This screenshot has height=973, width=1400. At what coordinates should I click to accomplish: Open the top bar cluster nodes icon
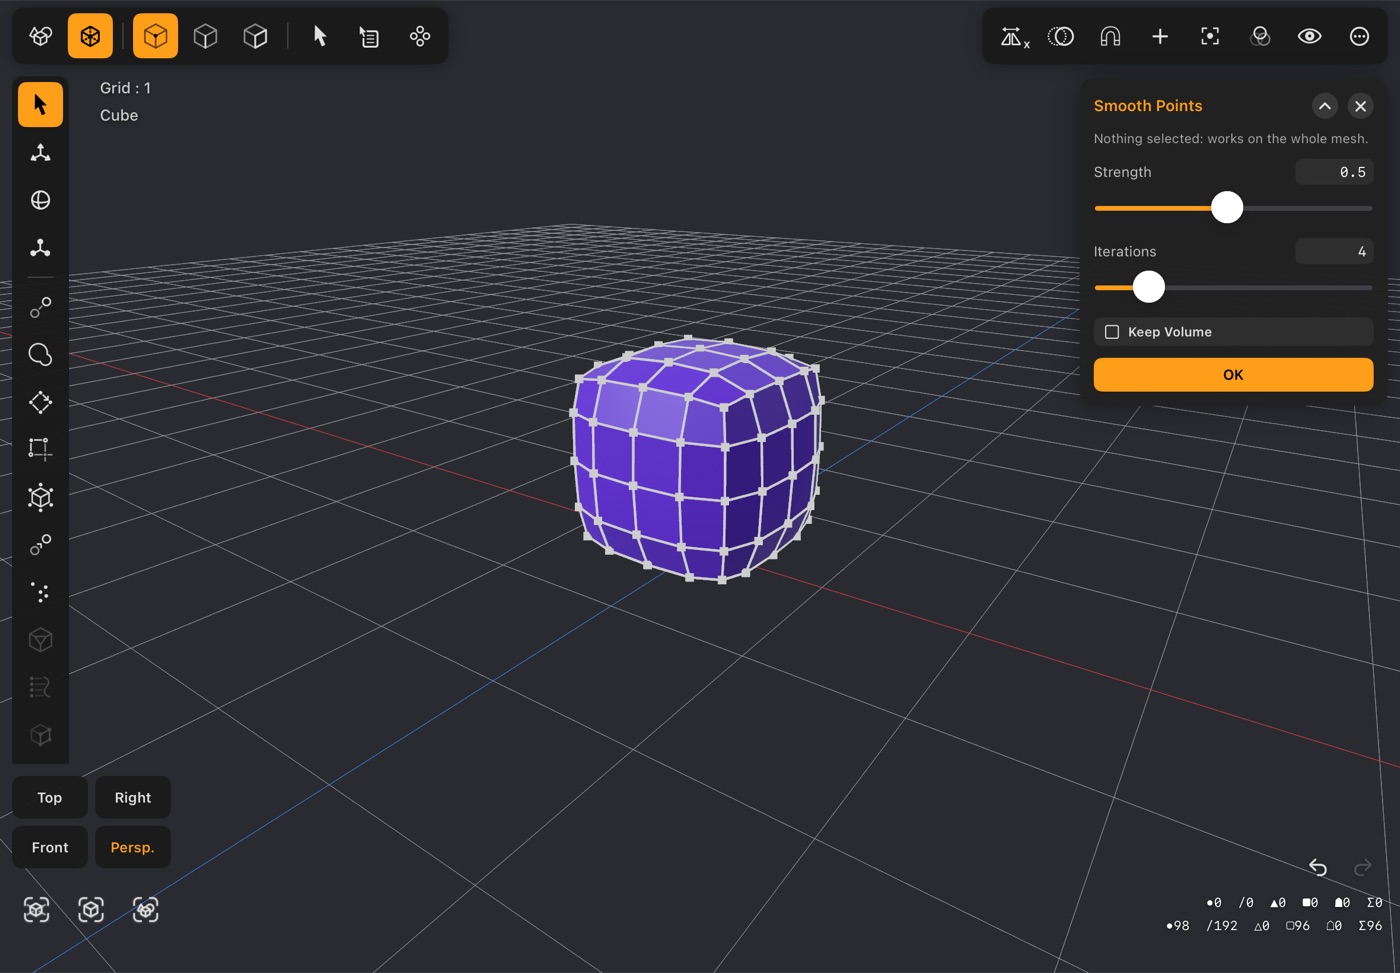tap(420, 36)
